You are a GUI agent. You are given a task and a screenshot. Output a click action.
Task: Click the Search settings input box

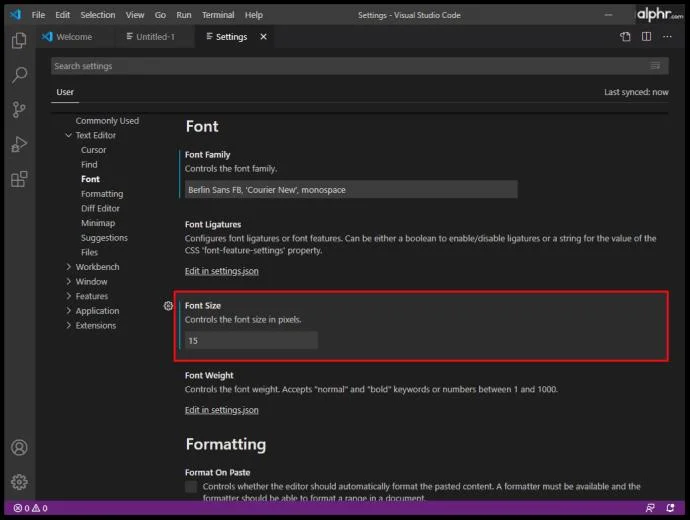360,66
